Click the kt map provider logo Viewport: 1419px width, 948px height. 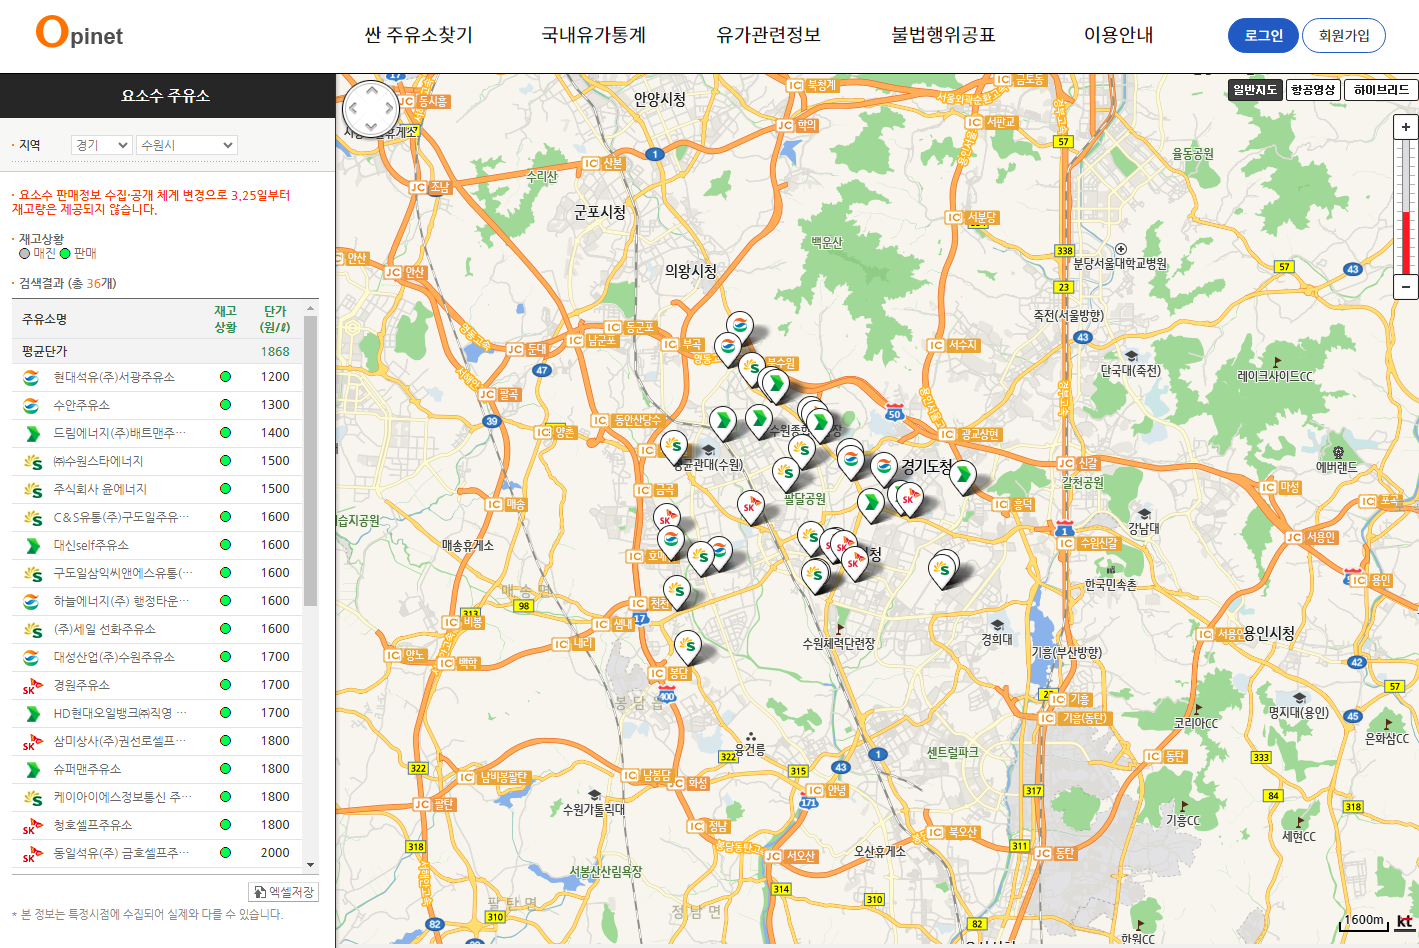[x=1405, y=921]
